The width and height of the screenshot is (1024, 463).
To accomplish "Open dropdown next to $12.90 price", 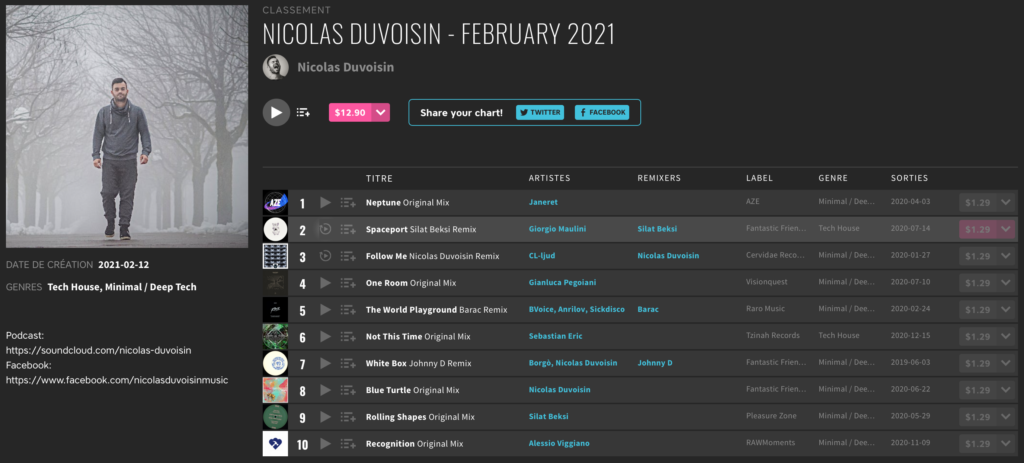I will pyautogui.click(x=381, y=112).
